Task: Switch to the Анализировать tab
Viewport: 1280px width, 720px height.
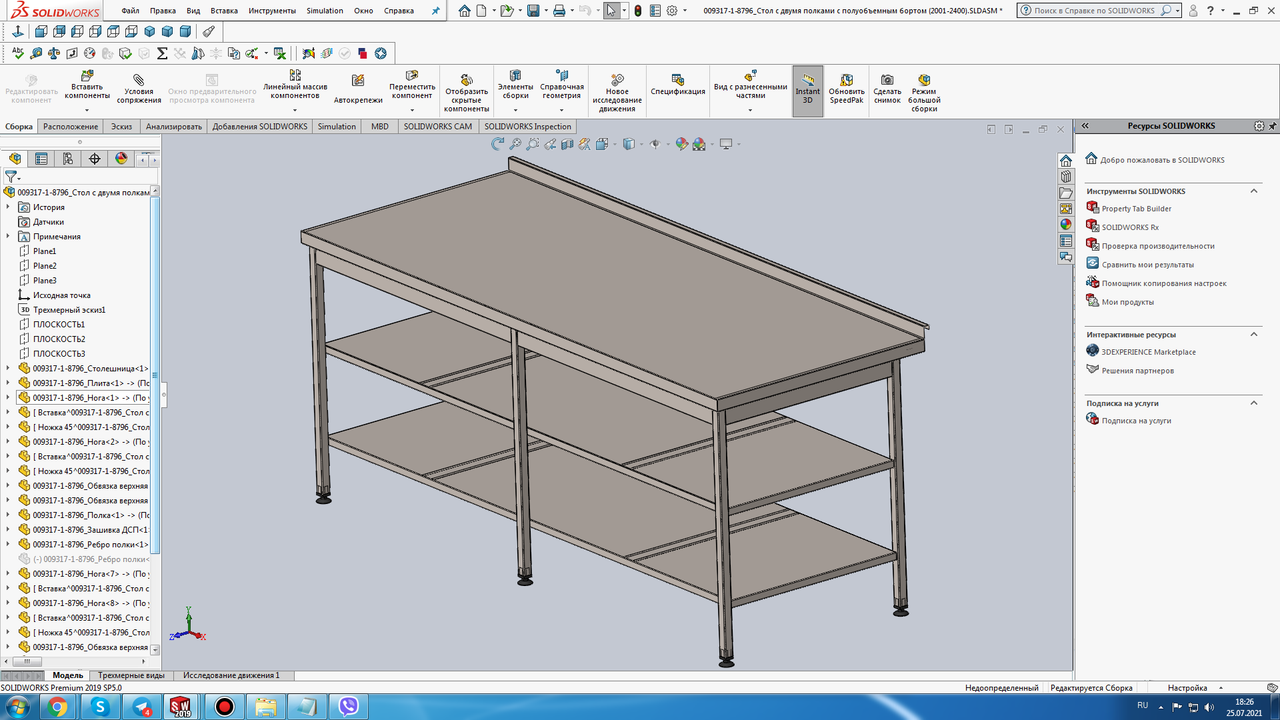Action: coord(174,126)
